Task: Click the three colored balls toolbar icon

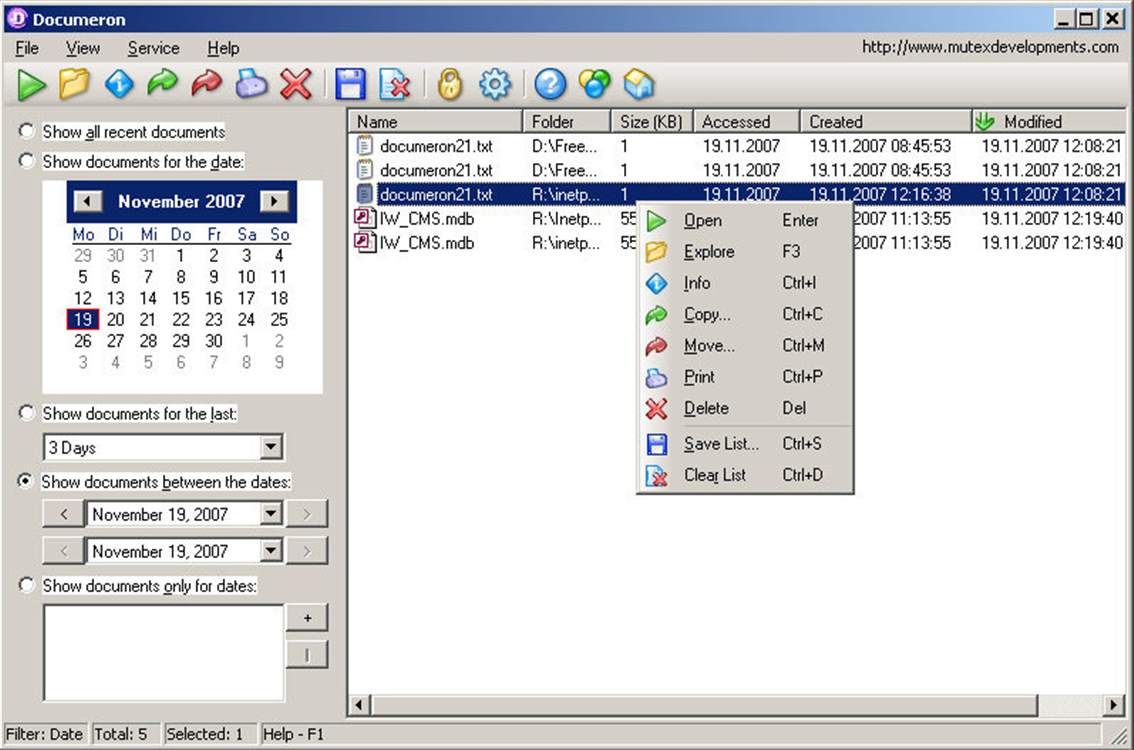Action: point(594,85)
